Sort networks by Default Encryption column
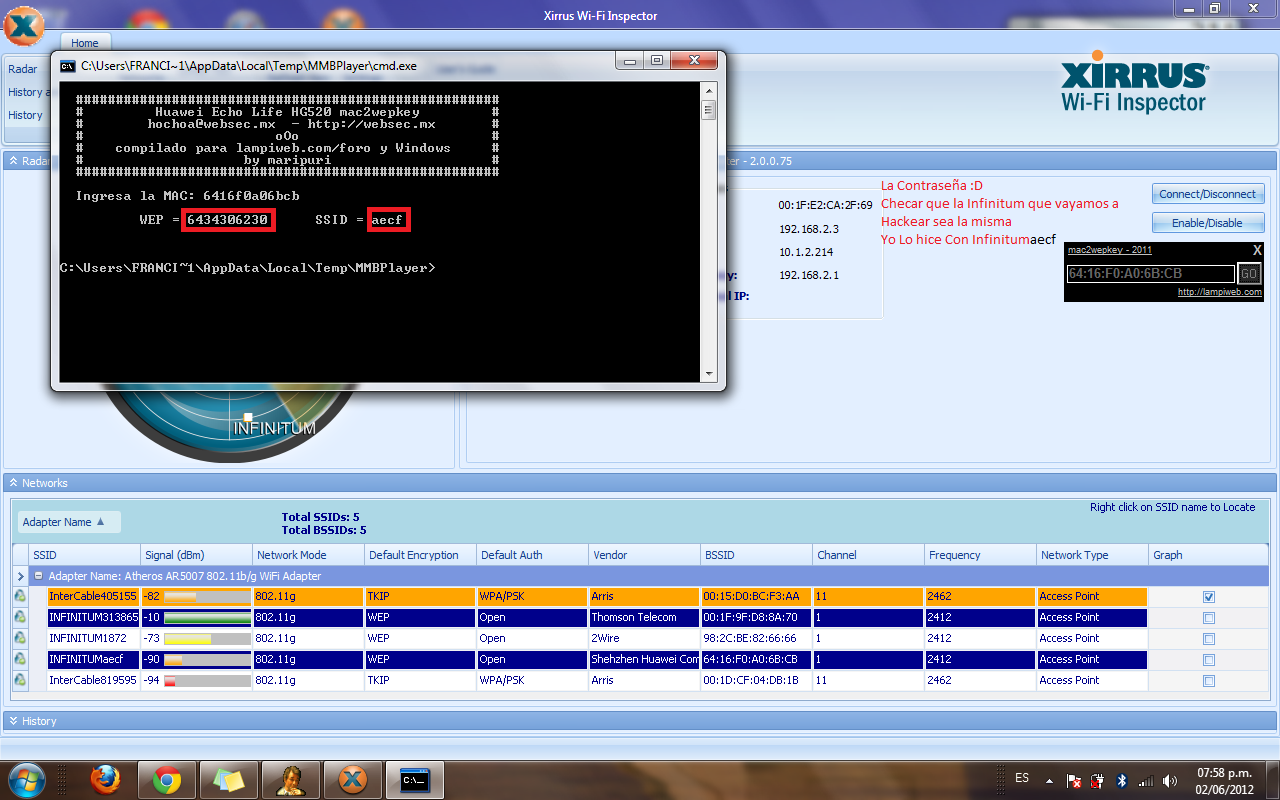 tap(420, 555)
